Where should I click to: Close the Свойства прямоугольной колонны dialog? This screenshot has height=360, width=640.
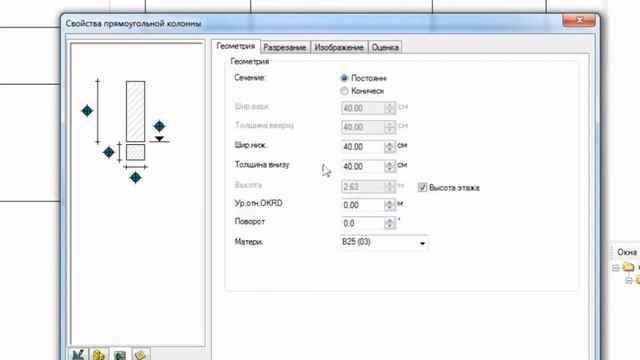579,20
